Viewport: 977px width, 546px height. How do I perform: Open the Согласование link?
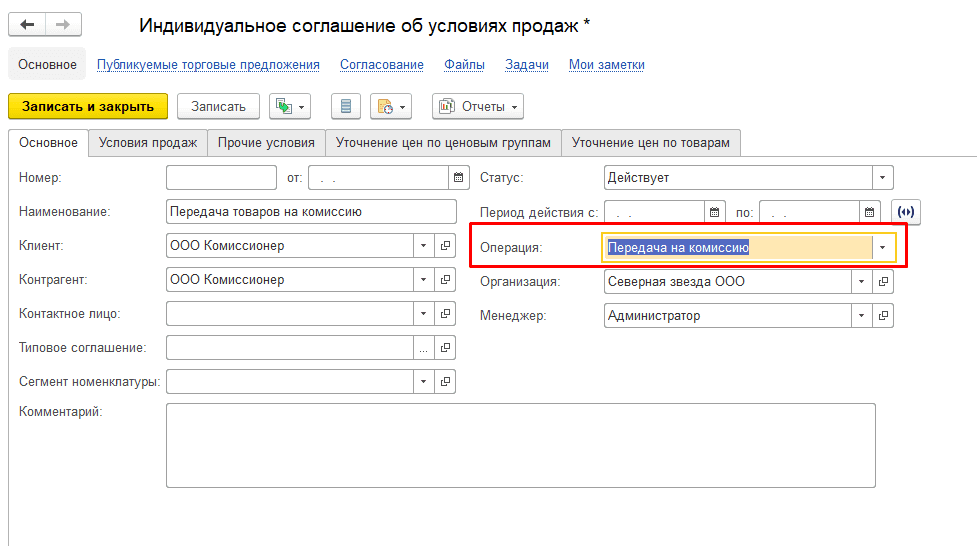point(381,65)
